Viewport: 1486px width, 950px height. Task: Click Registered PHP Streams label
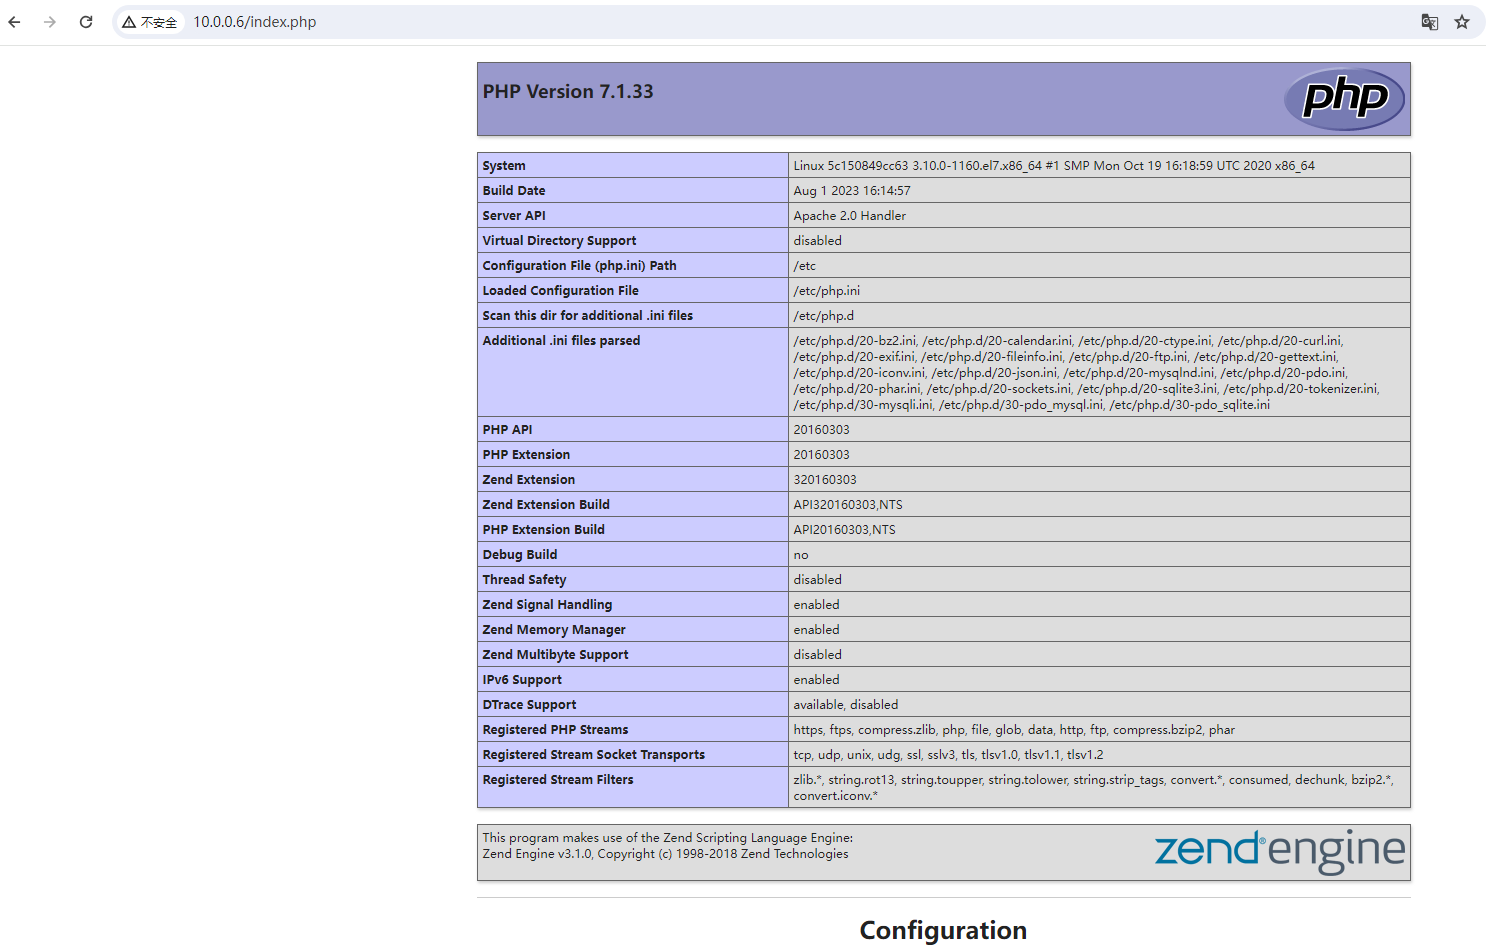pos(555,730)
